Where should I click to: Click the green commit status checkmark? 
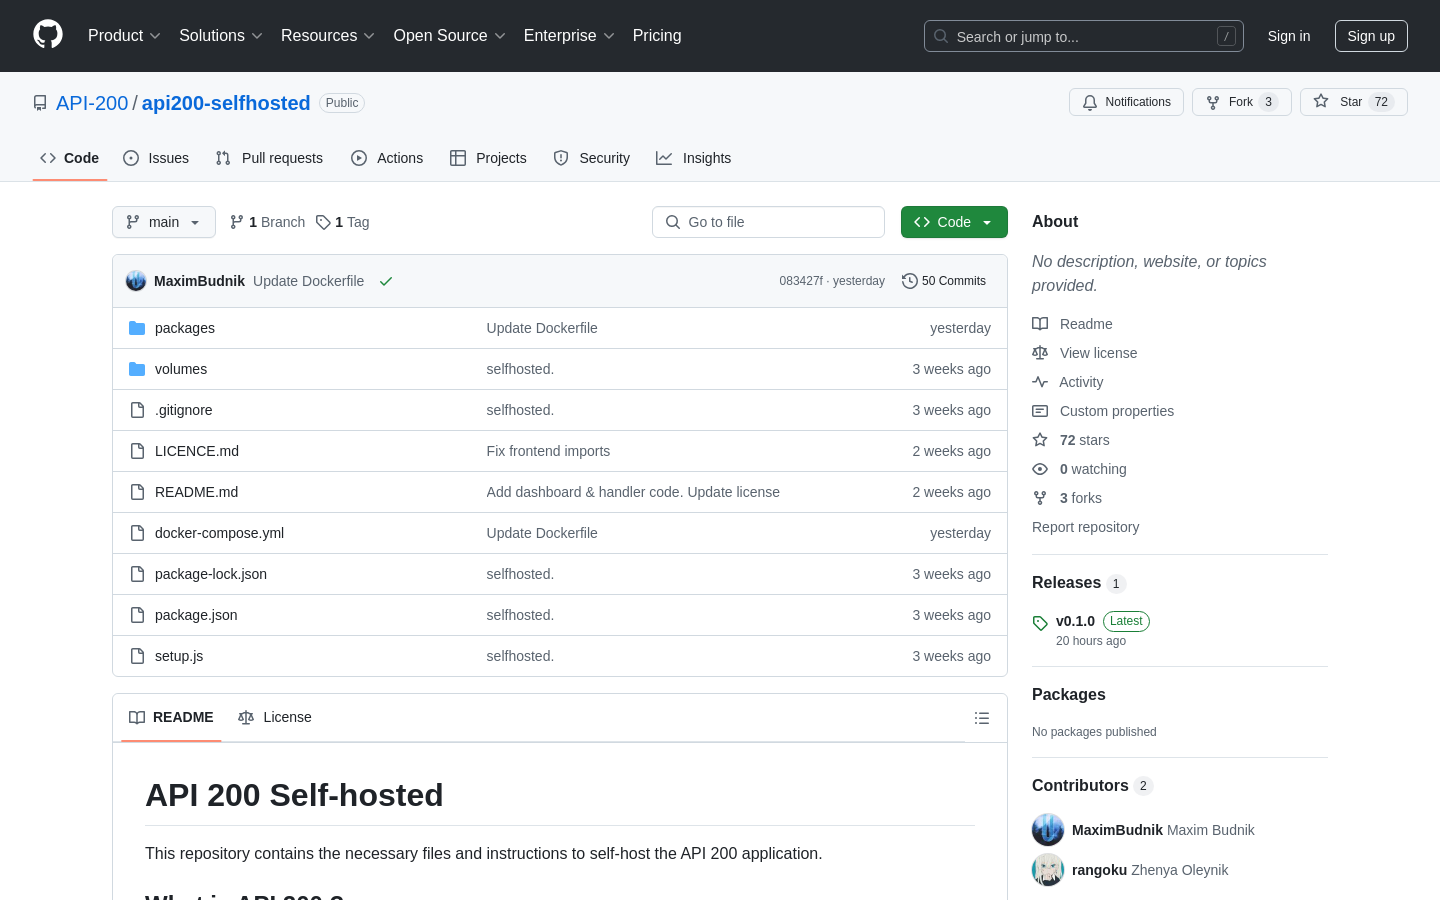[x=386, y=281]
